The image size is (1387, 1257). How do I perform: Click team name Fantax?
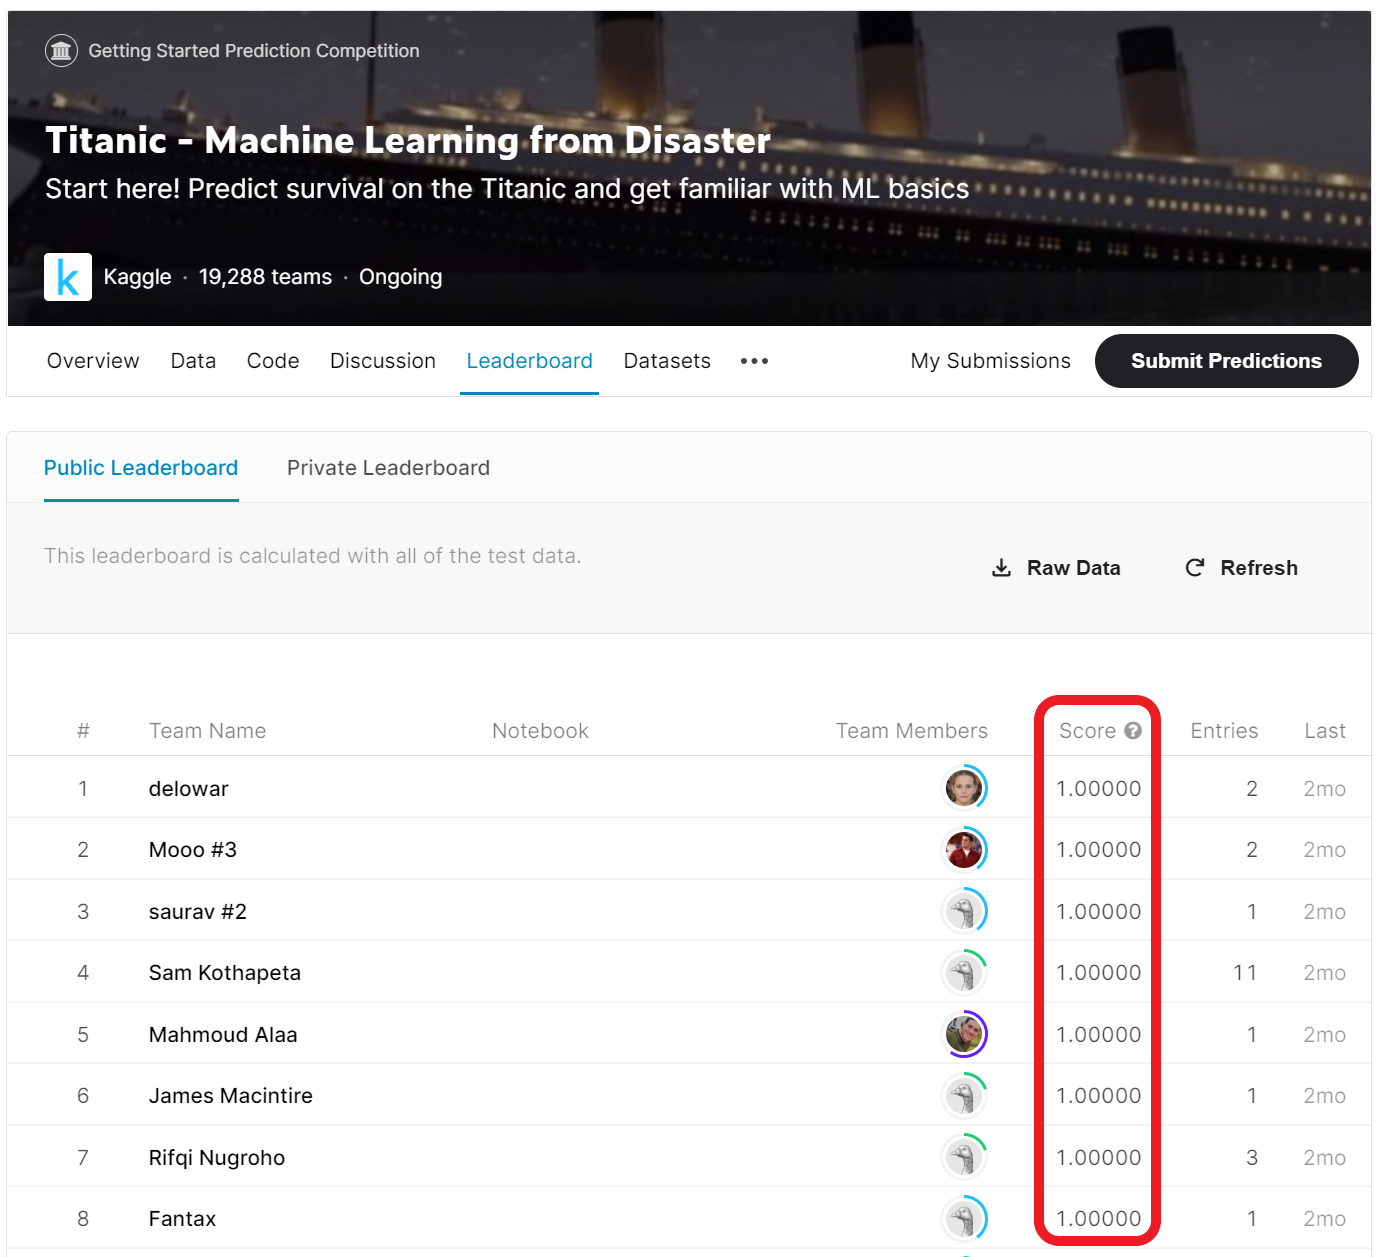click(182, 1219)
